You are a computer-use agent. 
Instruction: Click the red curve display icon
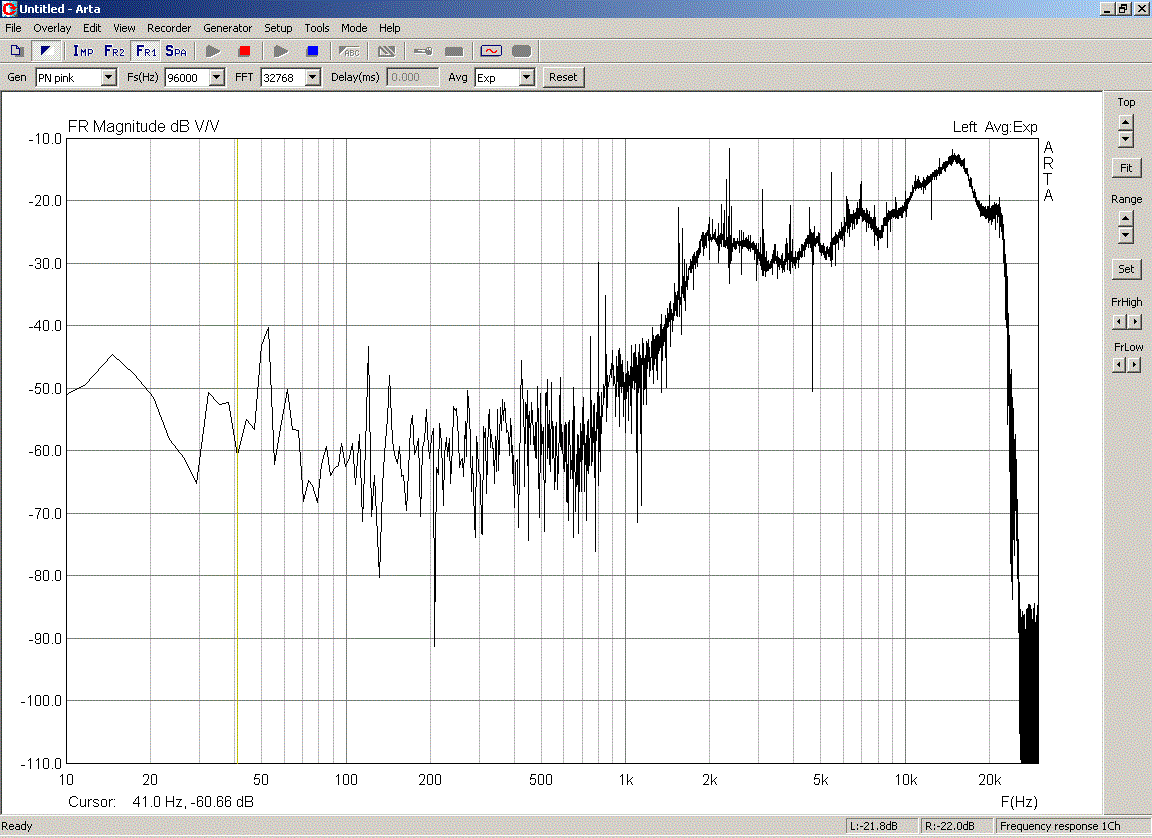coord(490,51)
